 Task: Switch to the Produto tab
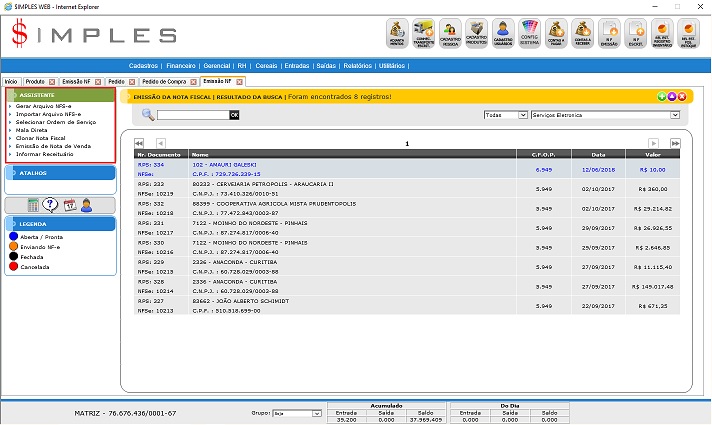[x=35, y=80]
